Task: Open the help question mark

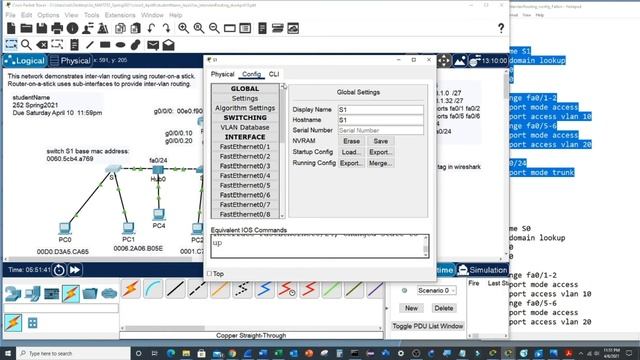Action: 501,28
